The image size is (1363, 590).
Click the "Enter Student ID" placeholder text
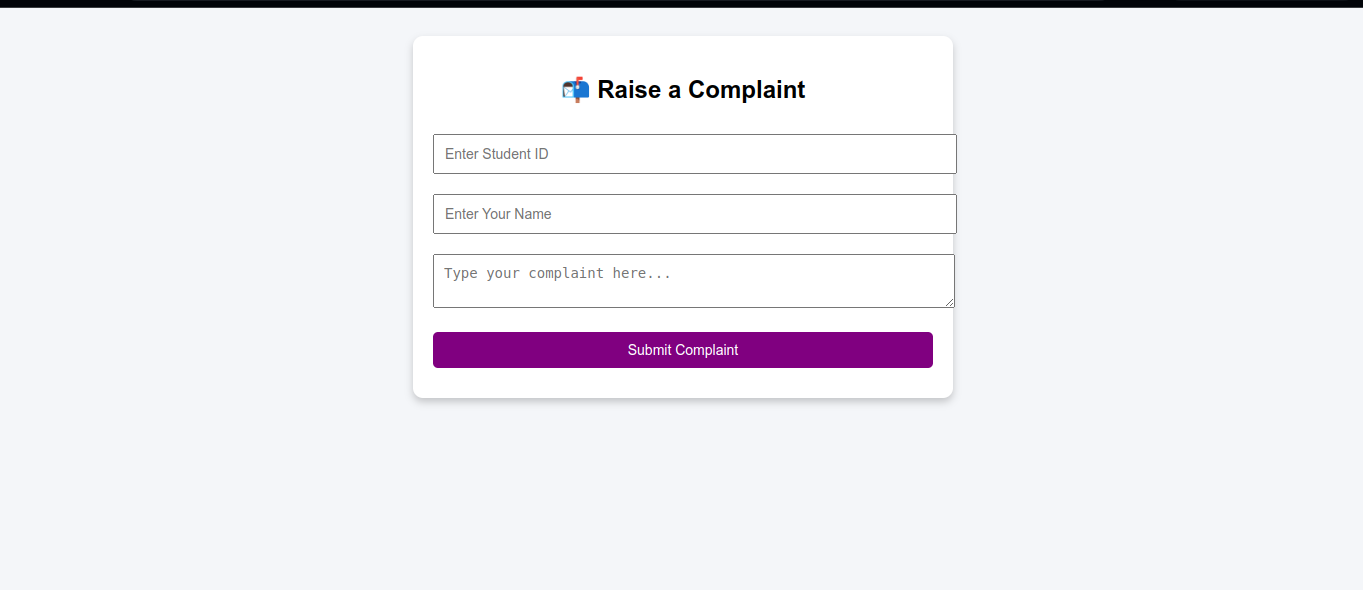click(x=497, y=154)
